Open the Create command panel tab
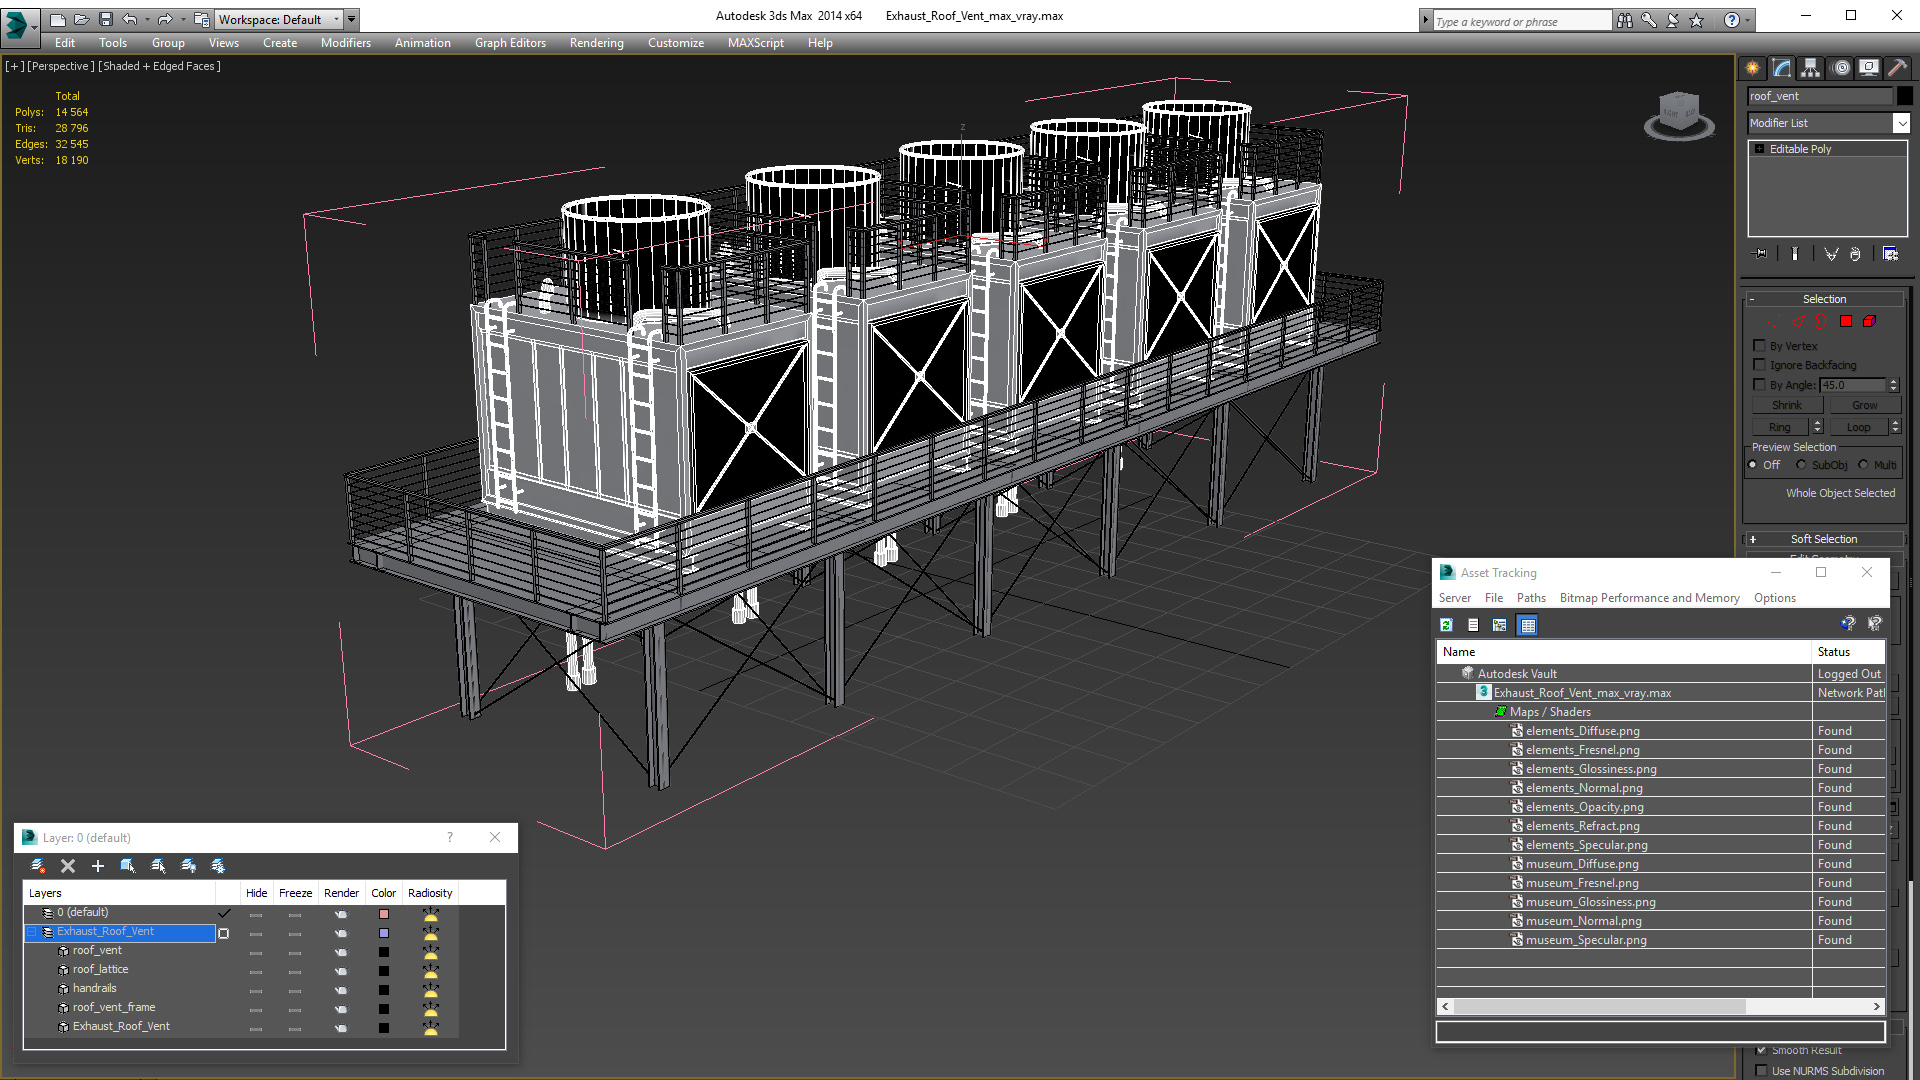Screen dimensions: 1920x1080 [1753, 68]
